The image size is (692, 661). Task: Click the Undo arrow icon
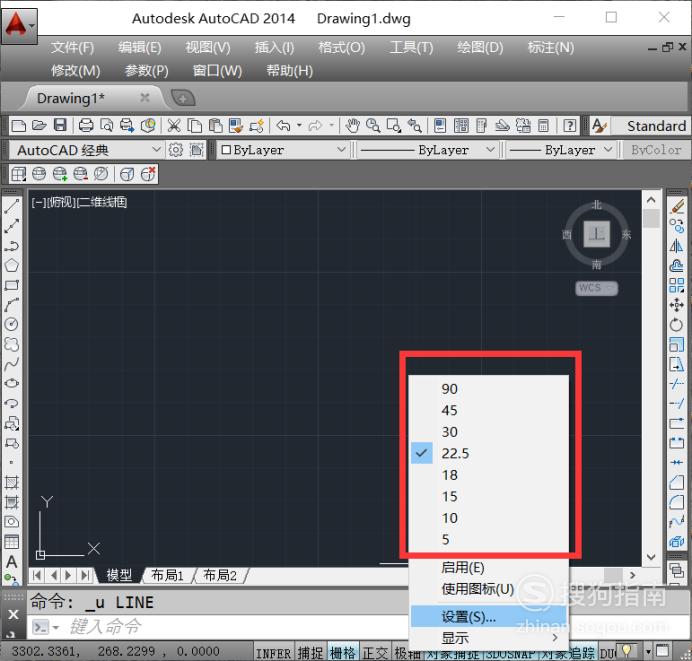click(283, 126)
